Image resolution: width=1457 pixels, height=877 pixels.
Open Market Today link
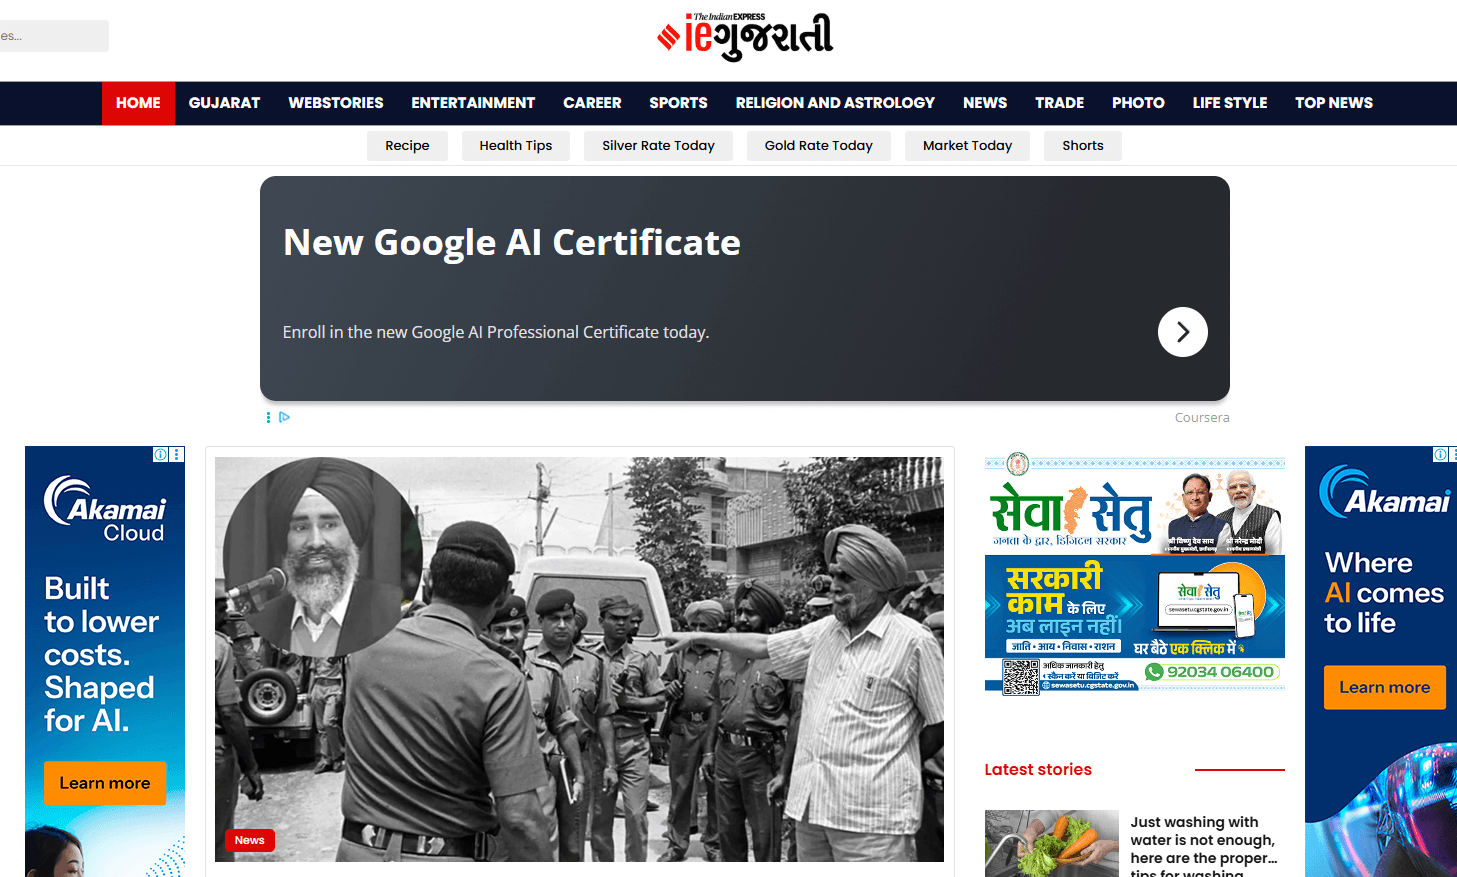point(967,146)
